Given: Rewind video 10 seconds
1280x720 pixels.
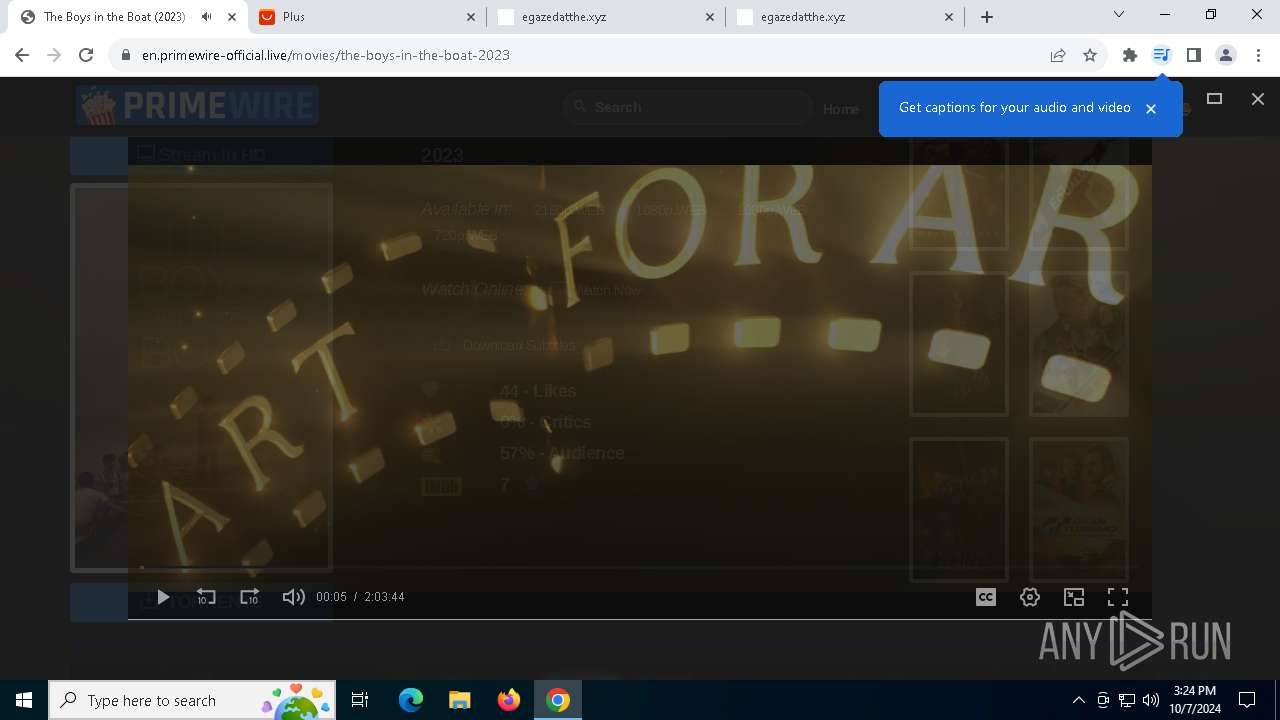Looking at the screenshot, I should [x=206, y=597].
